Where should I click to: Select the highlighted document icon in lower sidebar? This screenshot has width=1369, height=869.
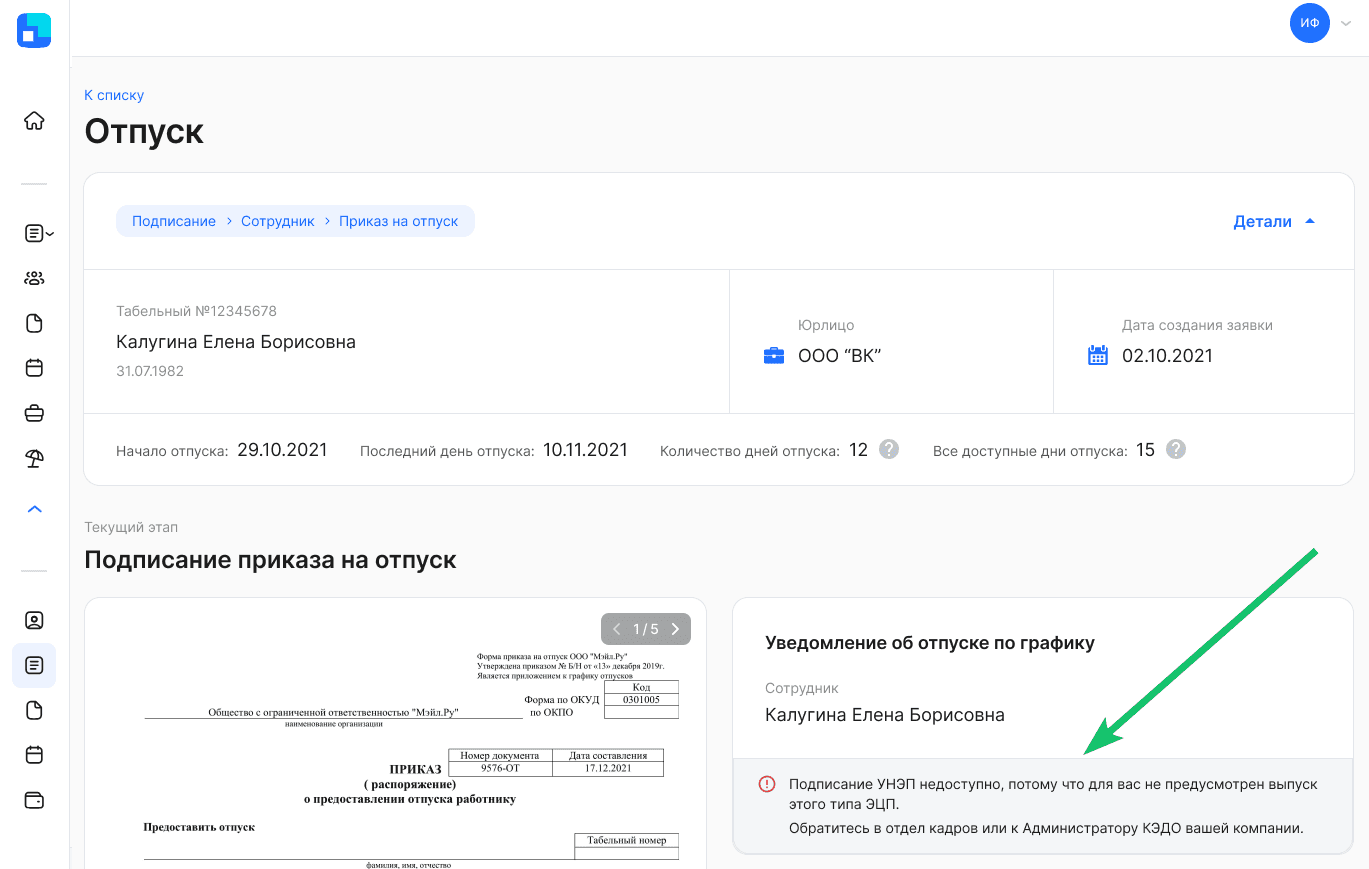pos(34,665)
